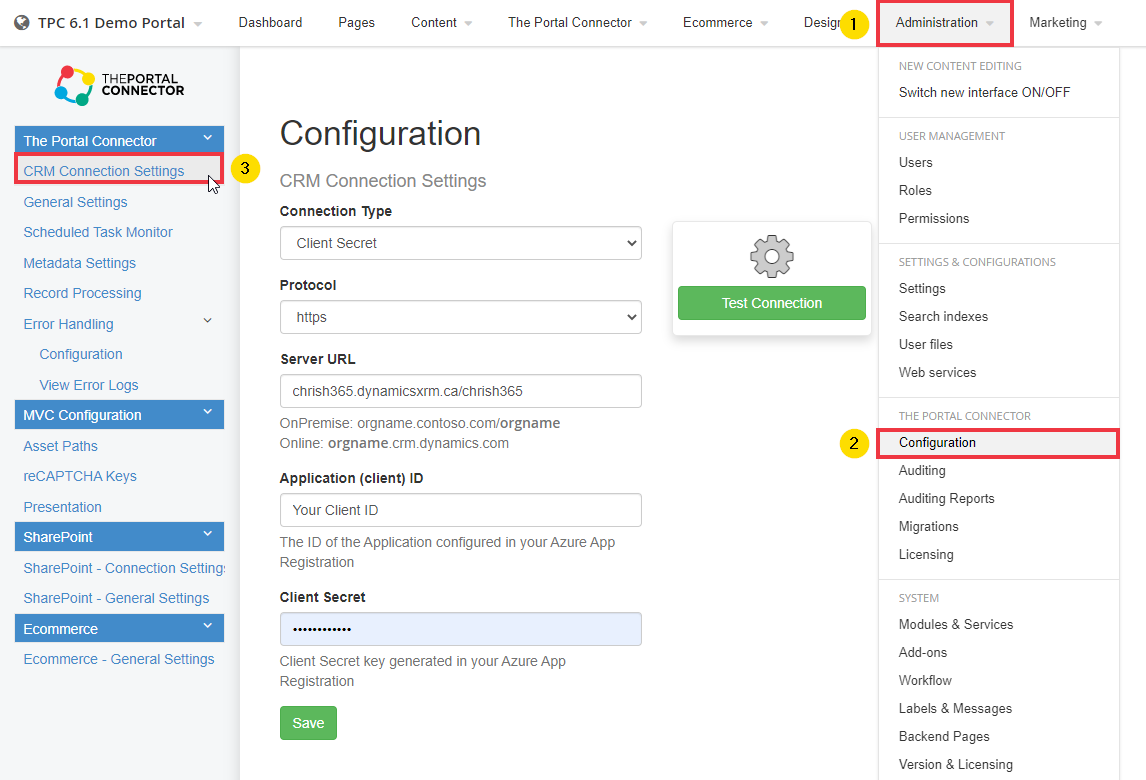This screenshot has height=780, width=1146.
Task: Click the gear icon above Test Connection
Action: coord(772,257)
